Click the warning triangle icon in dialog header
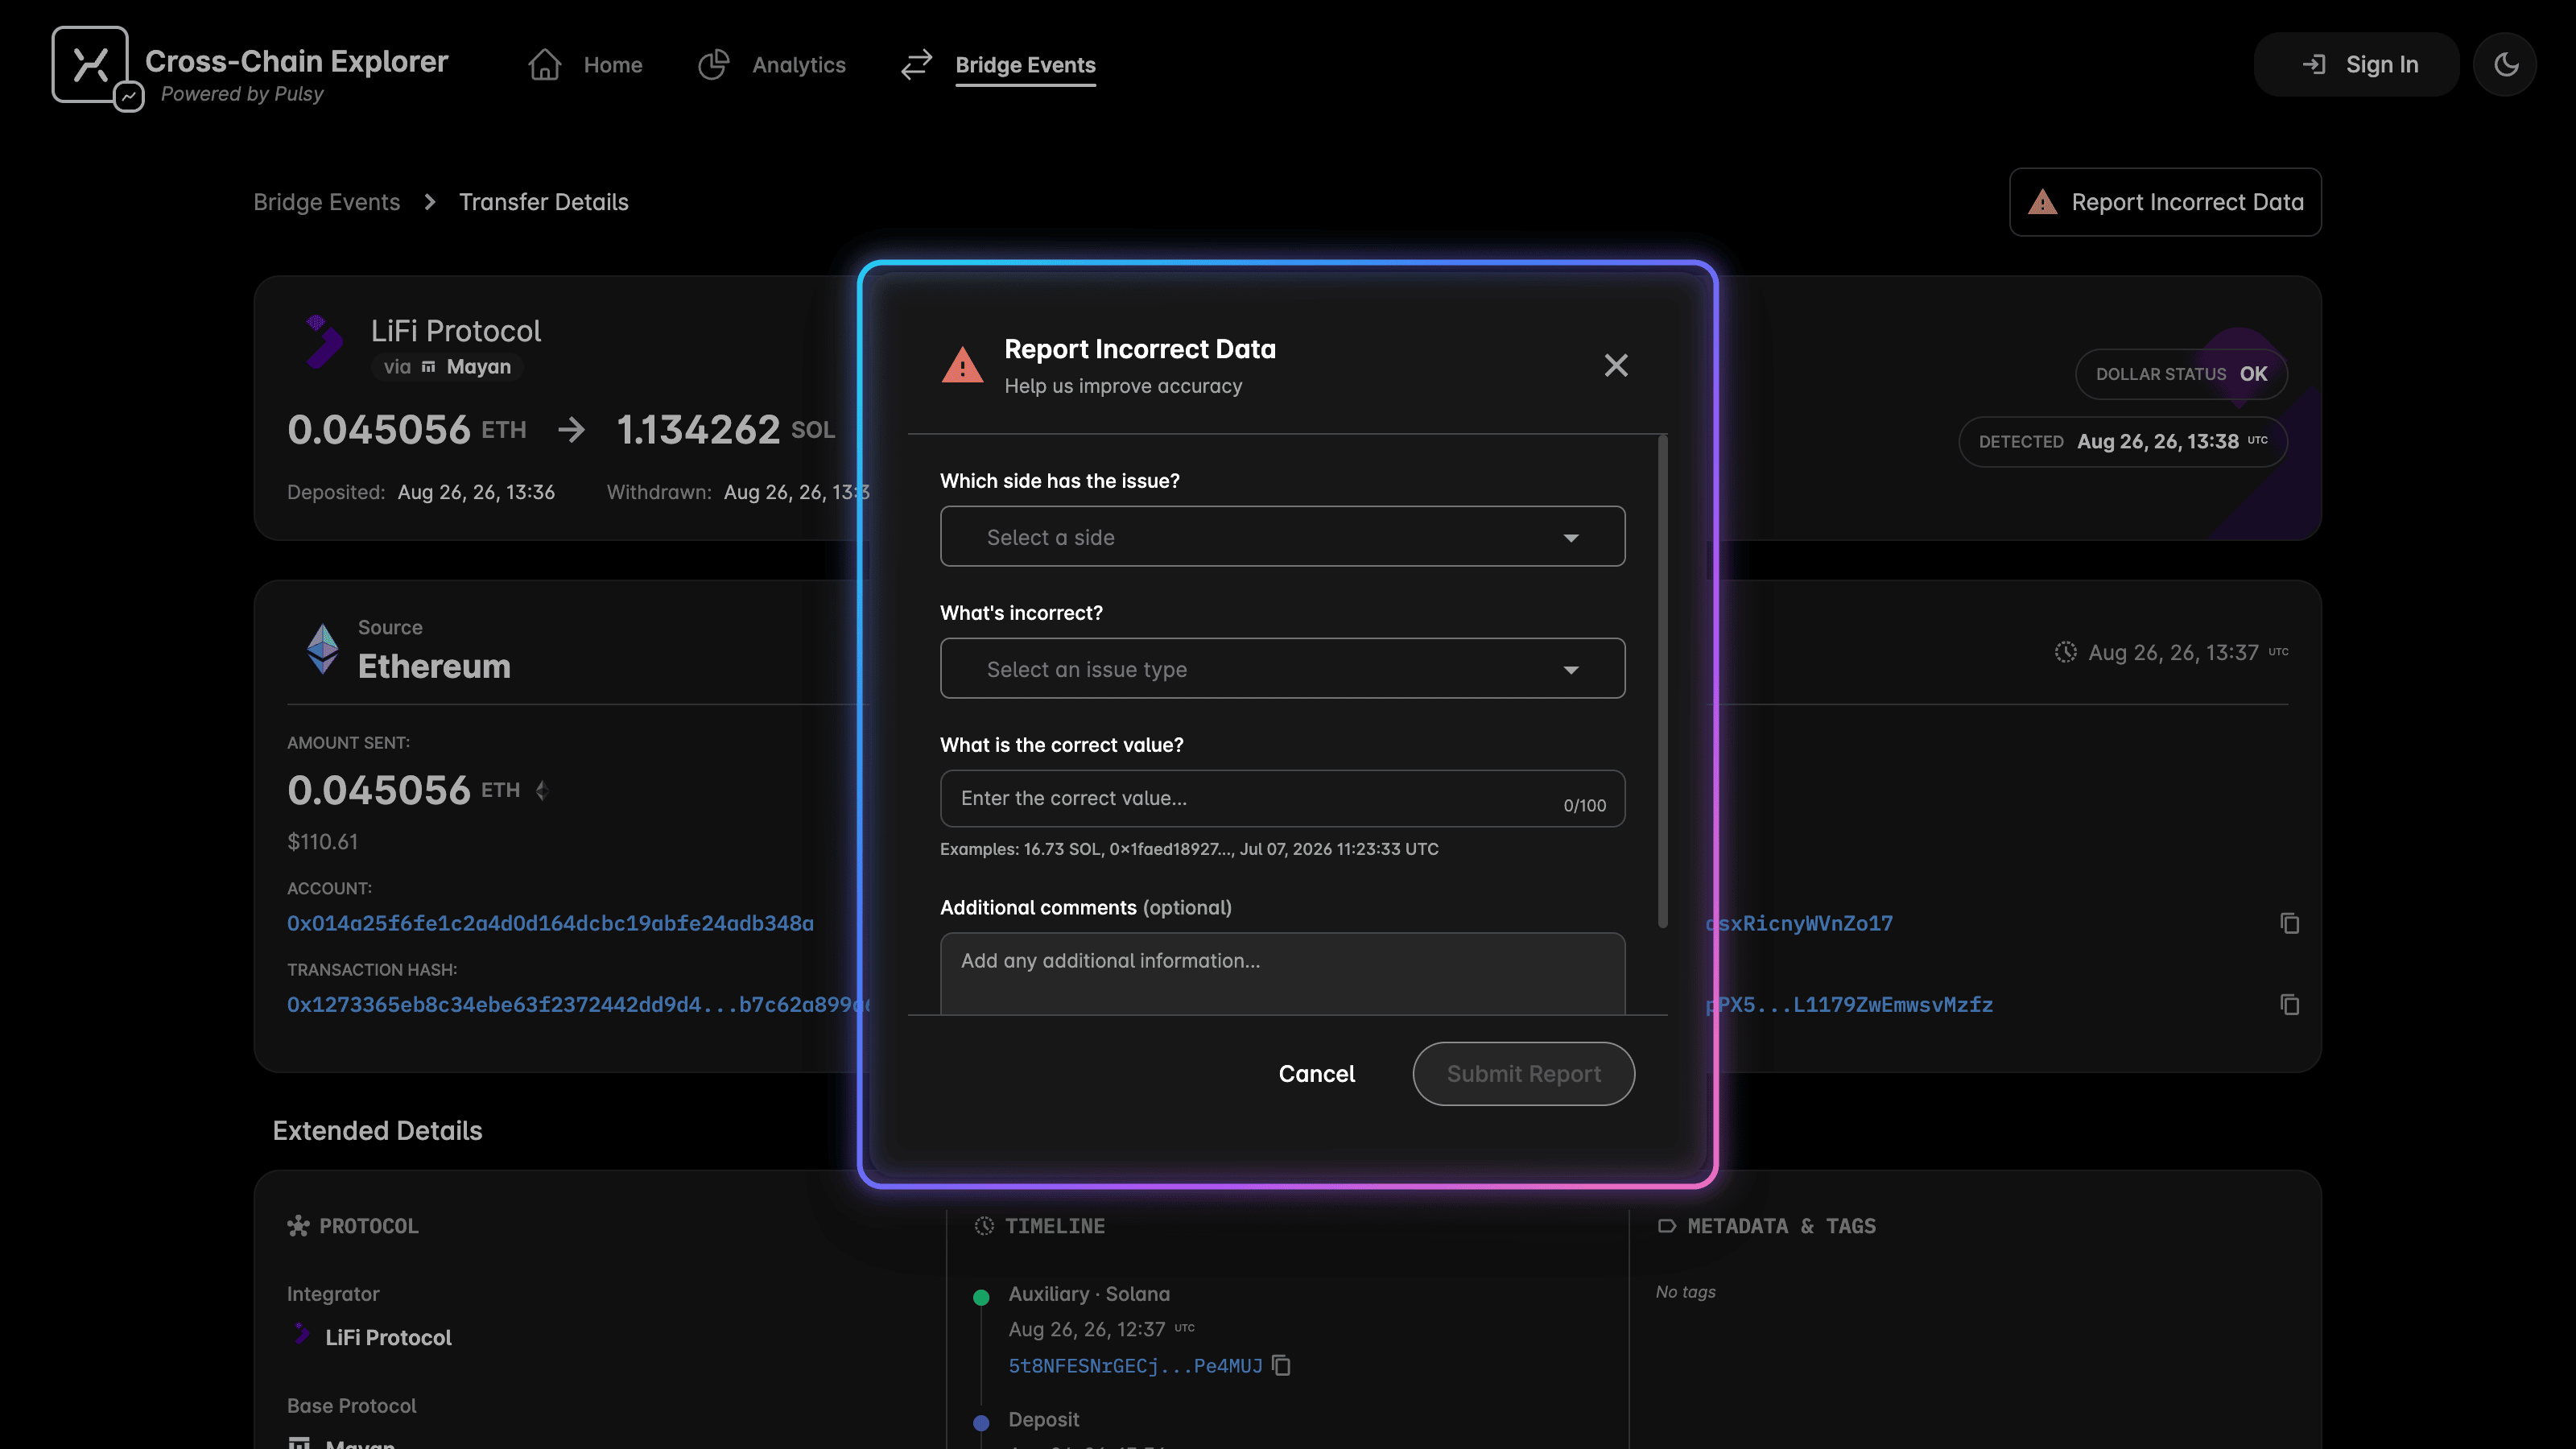Image resolution: width=2576 pixels, height=1449 pixels. coord(963,366)
